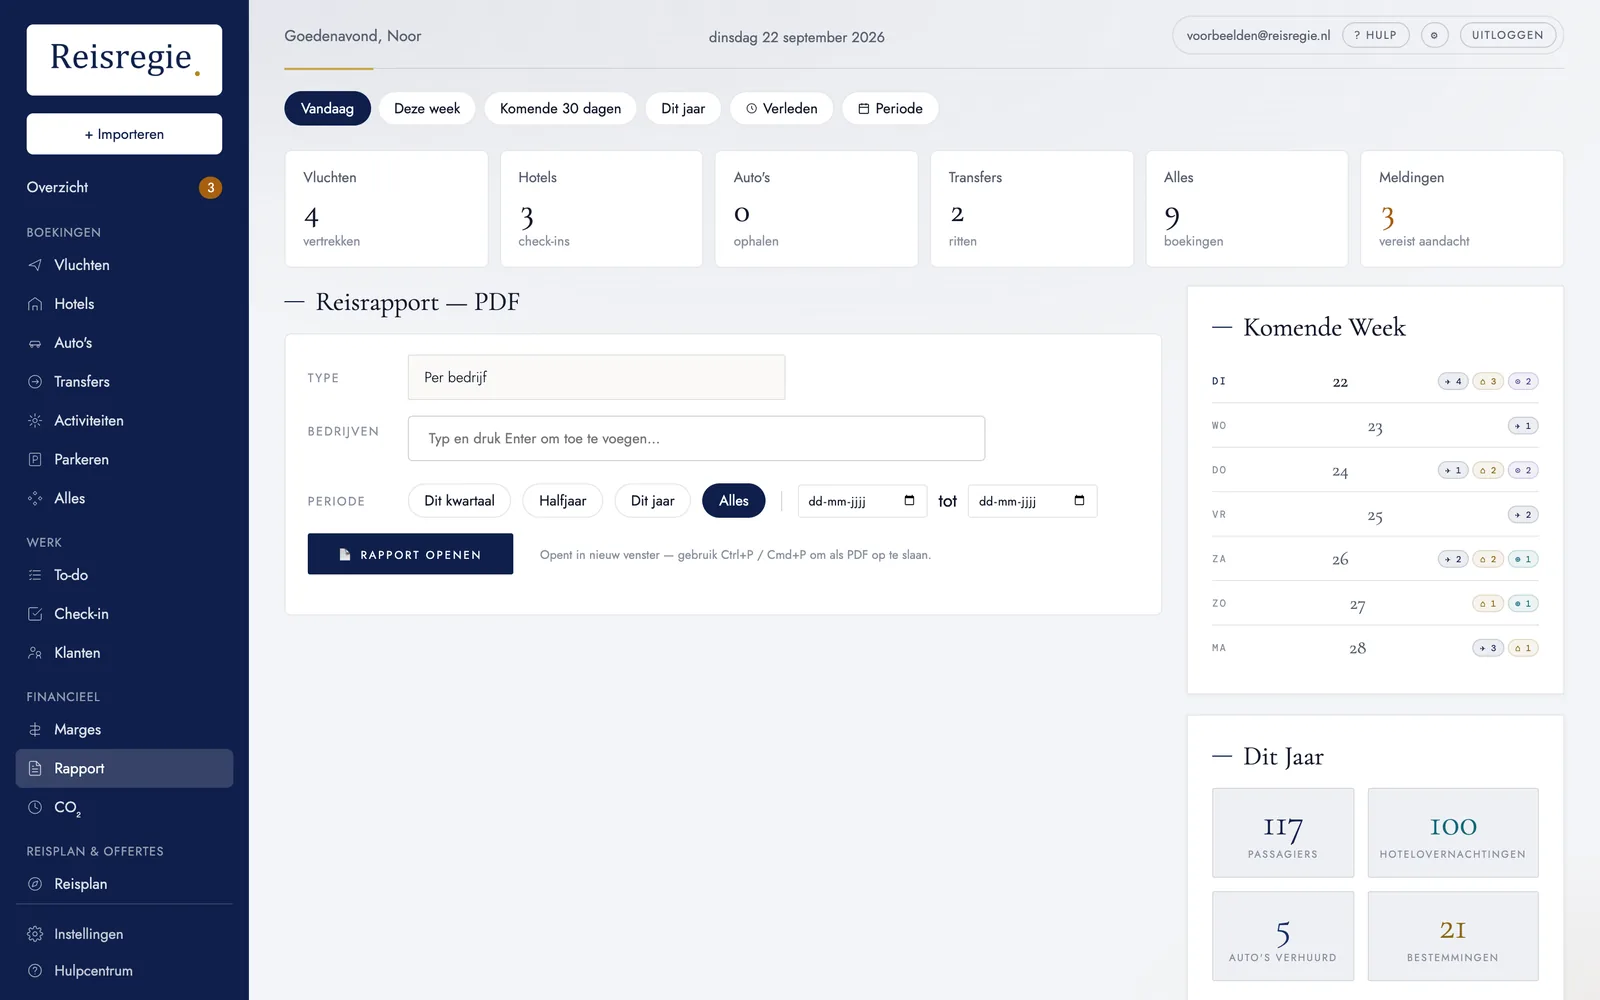Open the Periode filter tab

890,108
